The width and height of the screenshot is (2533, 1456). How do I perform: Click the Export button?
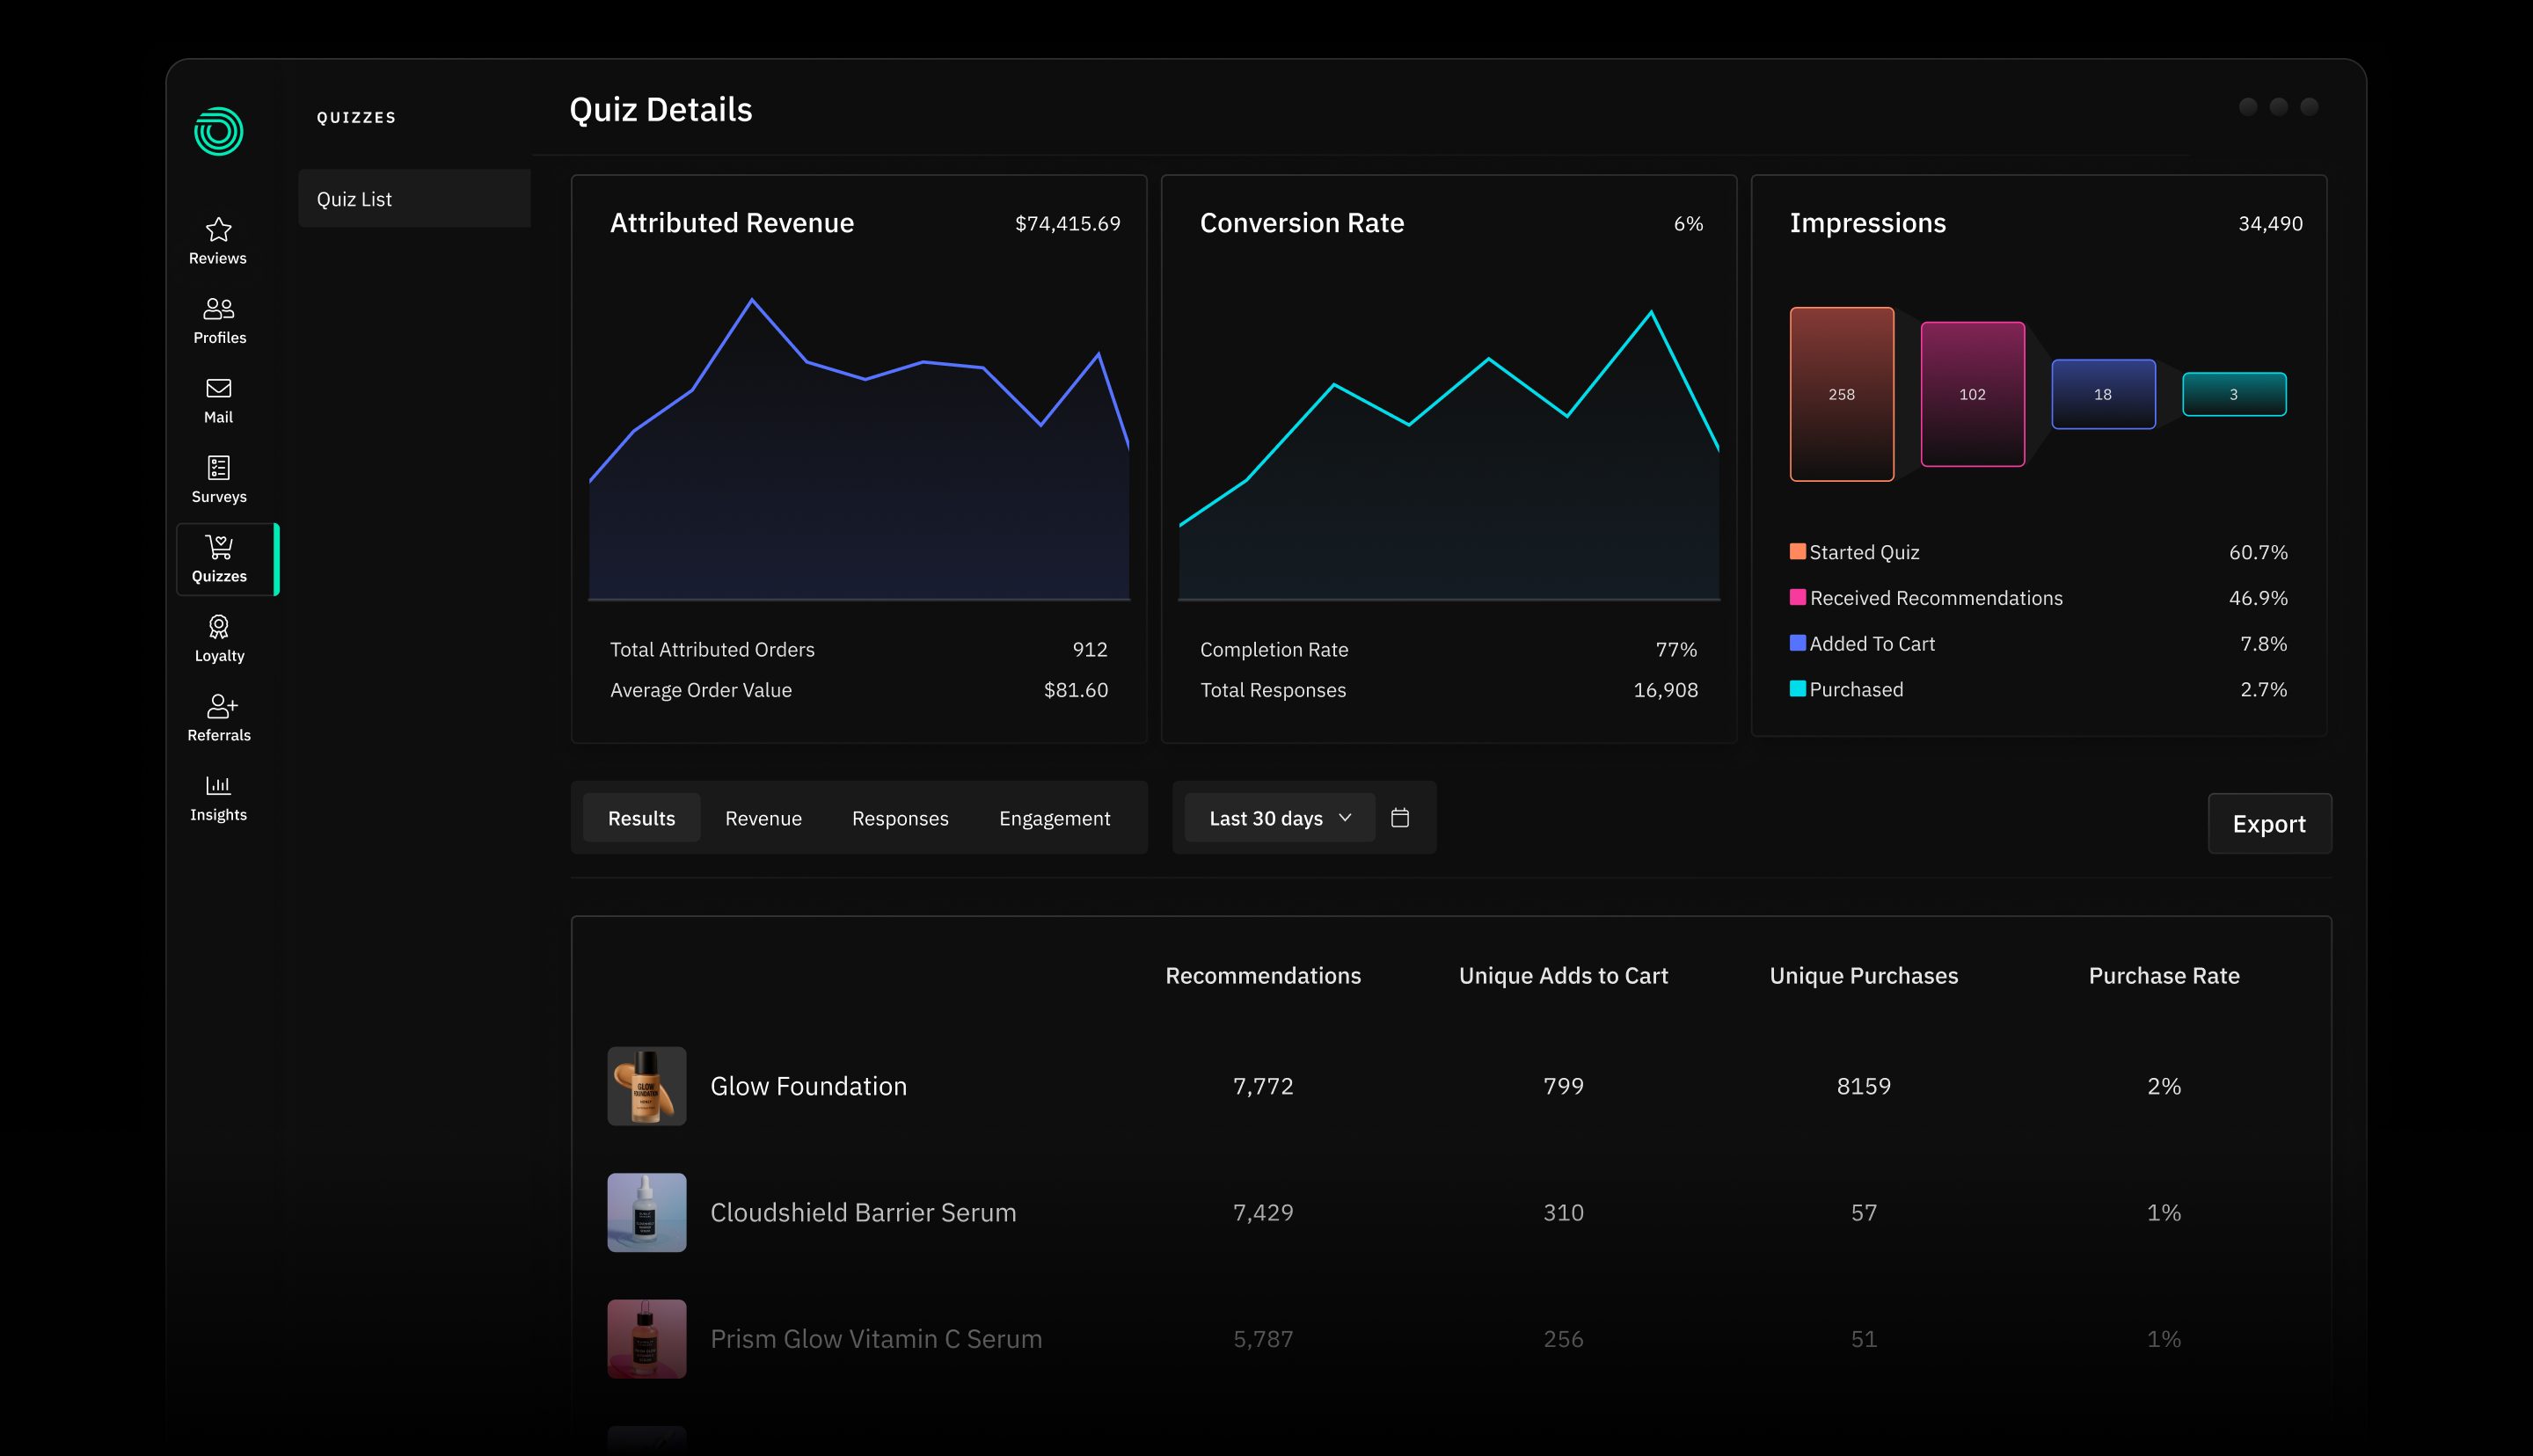2269,823
